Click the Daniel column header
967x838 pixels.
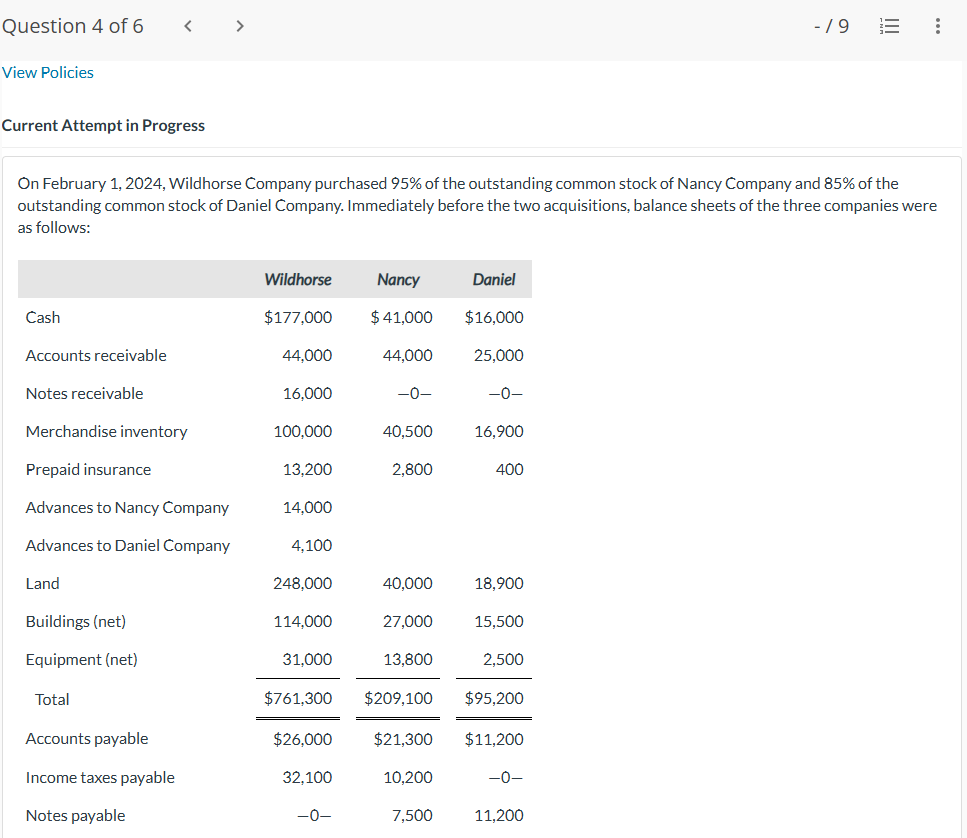[494, 279]
